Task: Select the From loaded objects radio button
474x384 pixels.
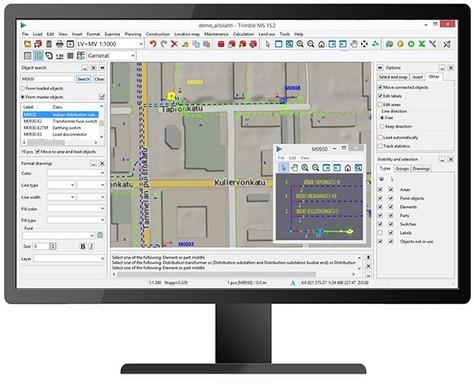Action: coord(23,88)
